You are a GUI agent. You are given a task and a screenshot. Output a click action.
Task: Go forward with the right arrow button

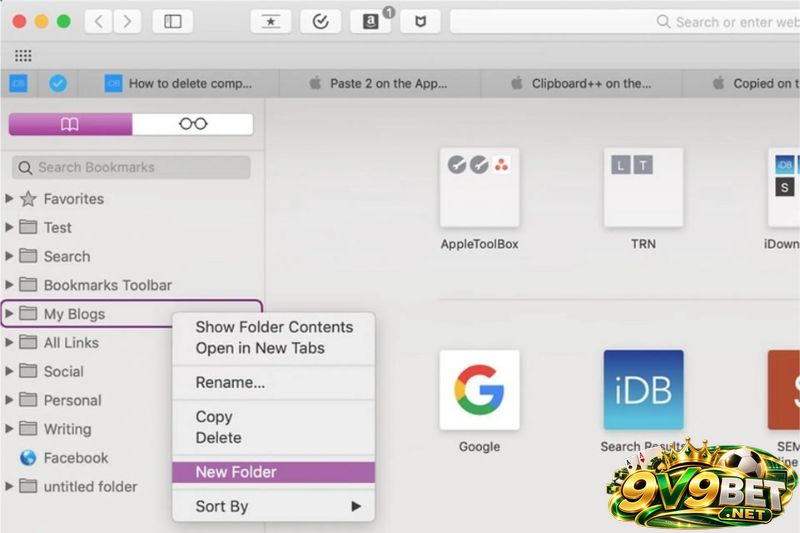coord(127,21)
